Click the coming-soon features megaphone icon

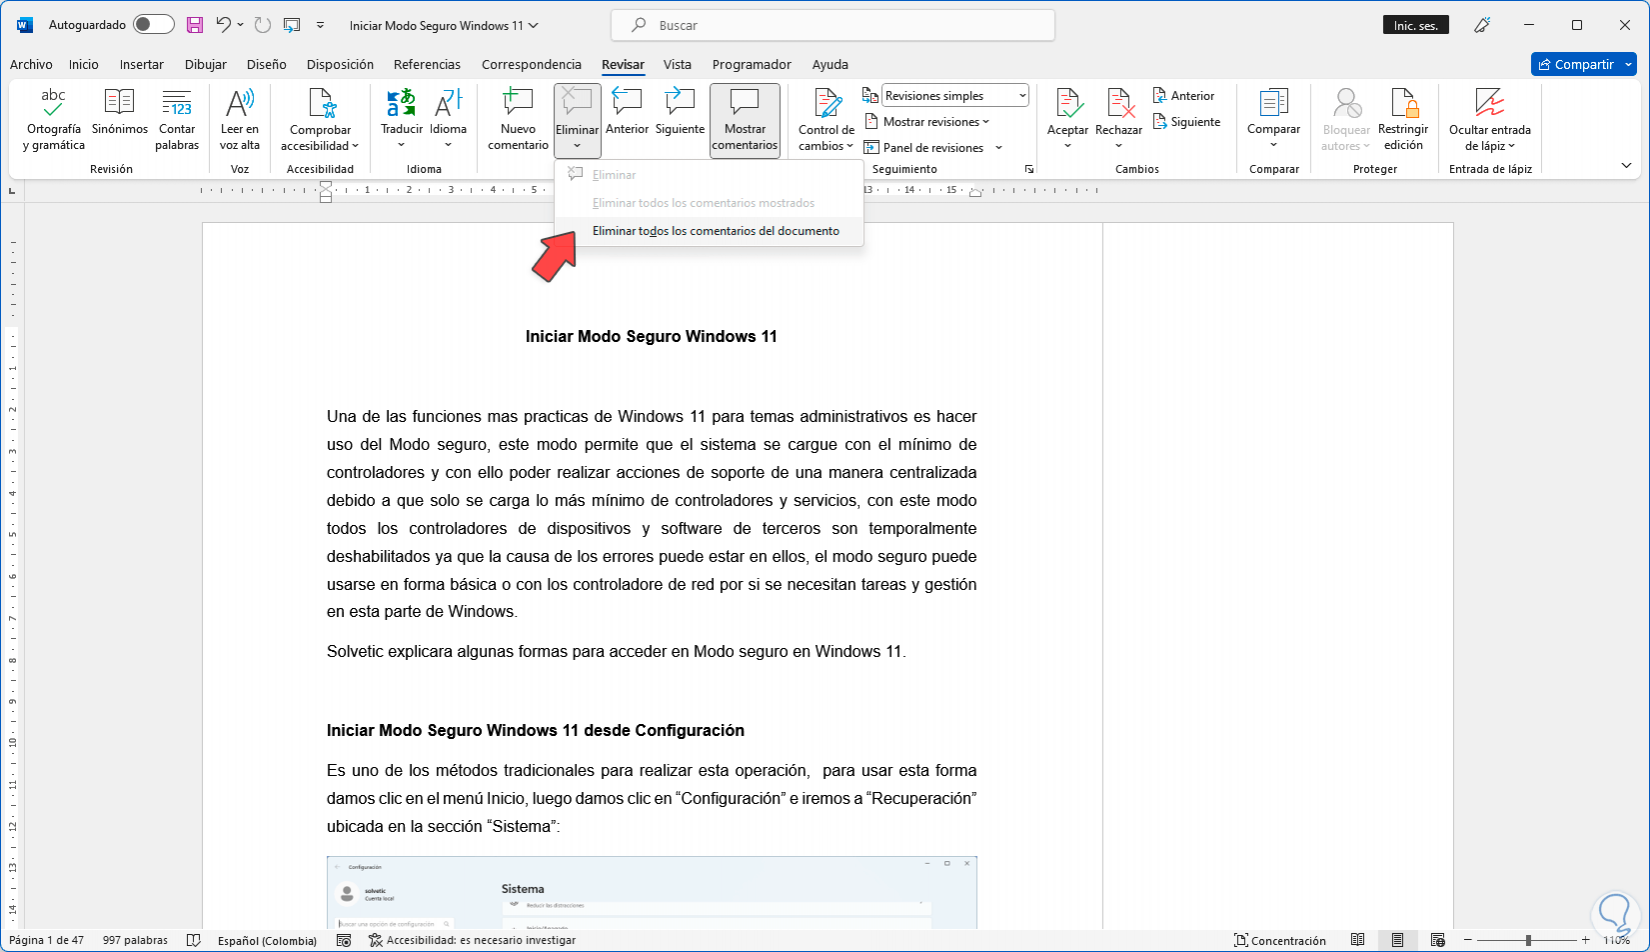pos(1482,25)
